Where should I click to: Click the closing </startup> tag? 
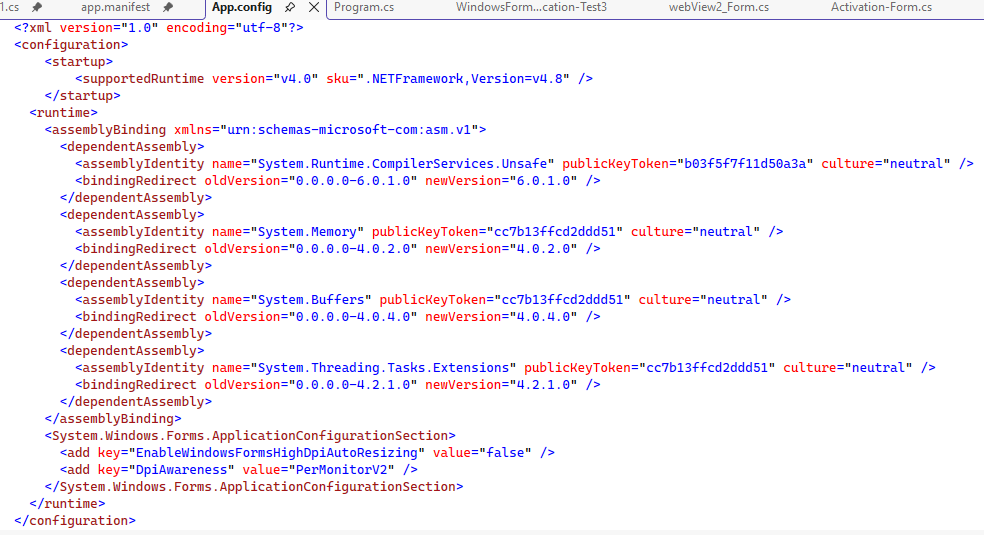point(82,95)
